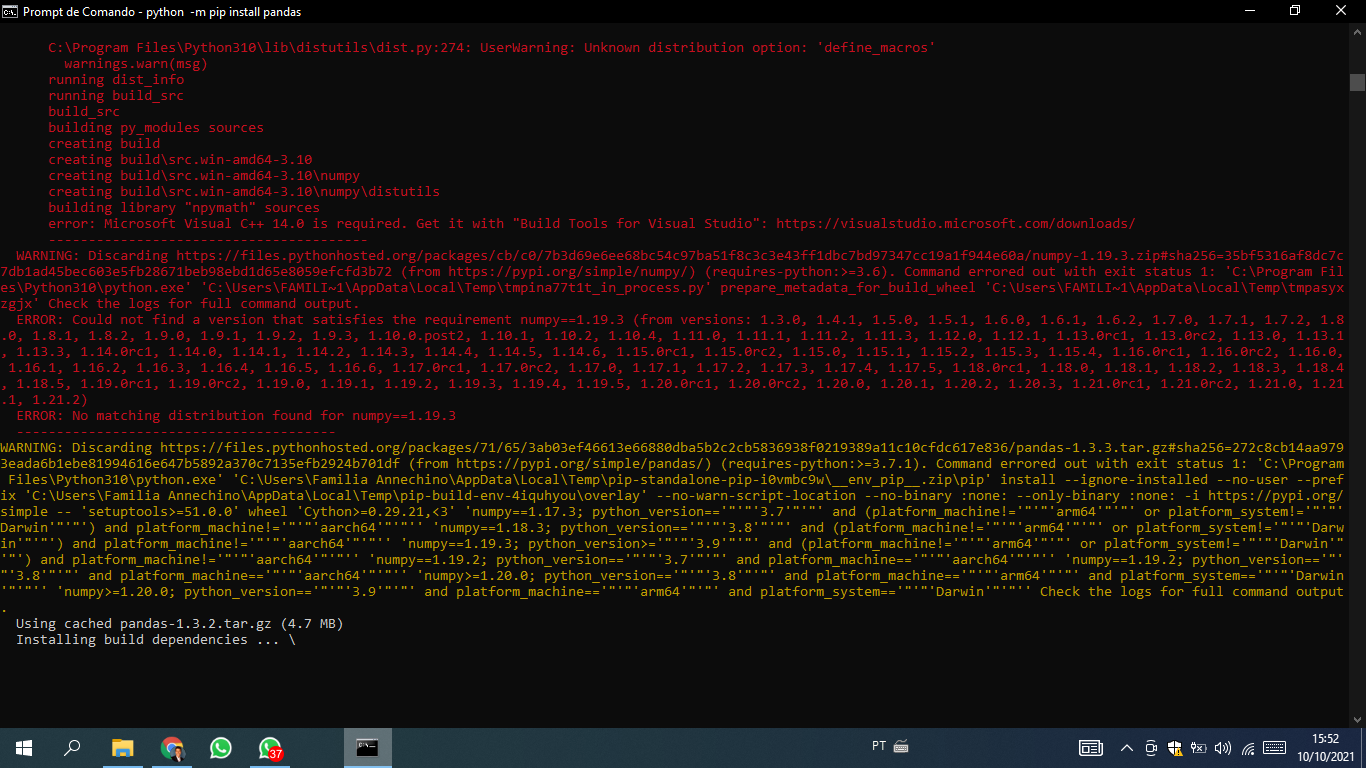This screenshot has width=1366, height=768.
Task: Open News and interests widget
Action: (1091, 747)
